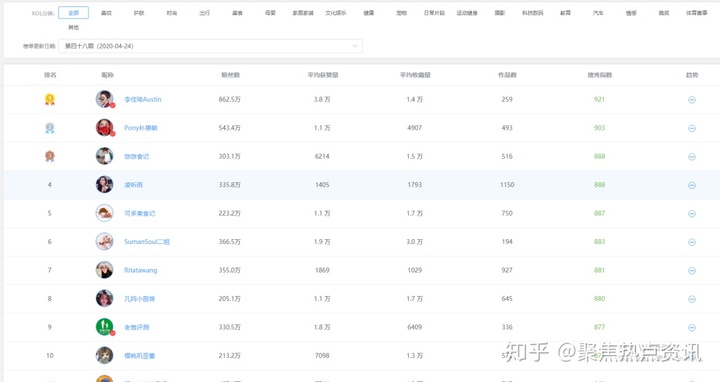Click the 903 index value
Screen dimensions: 720x382
click(x=599, y=128)
